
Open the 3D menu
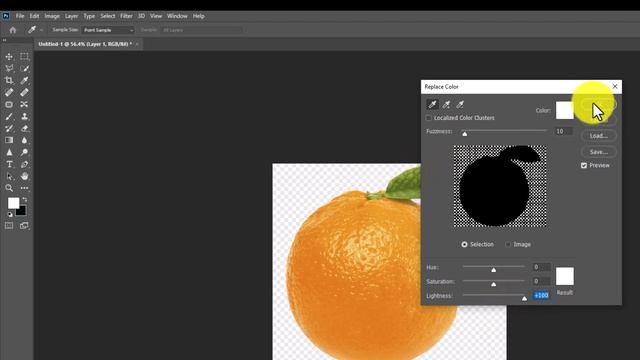click(141, 16)
